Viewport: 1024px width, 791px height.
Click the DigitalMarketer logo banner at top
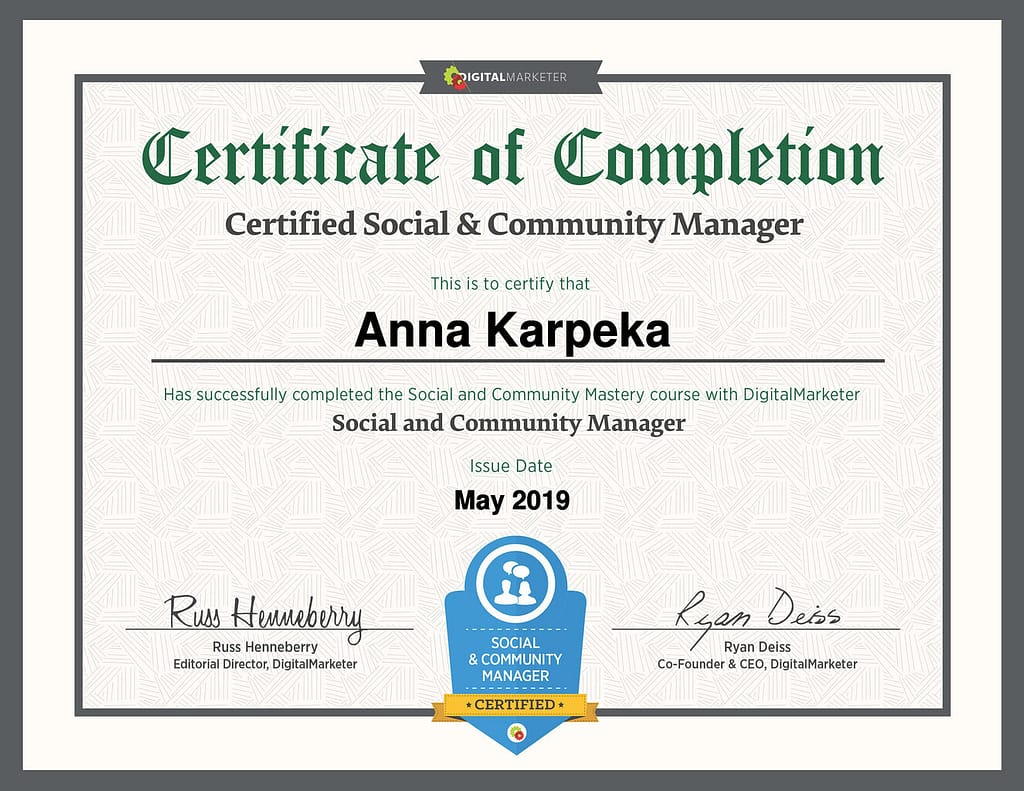point(511,77)
